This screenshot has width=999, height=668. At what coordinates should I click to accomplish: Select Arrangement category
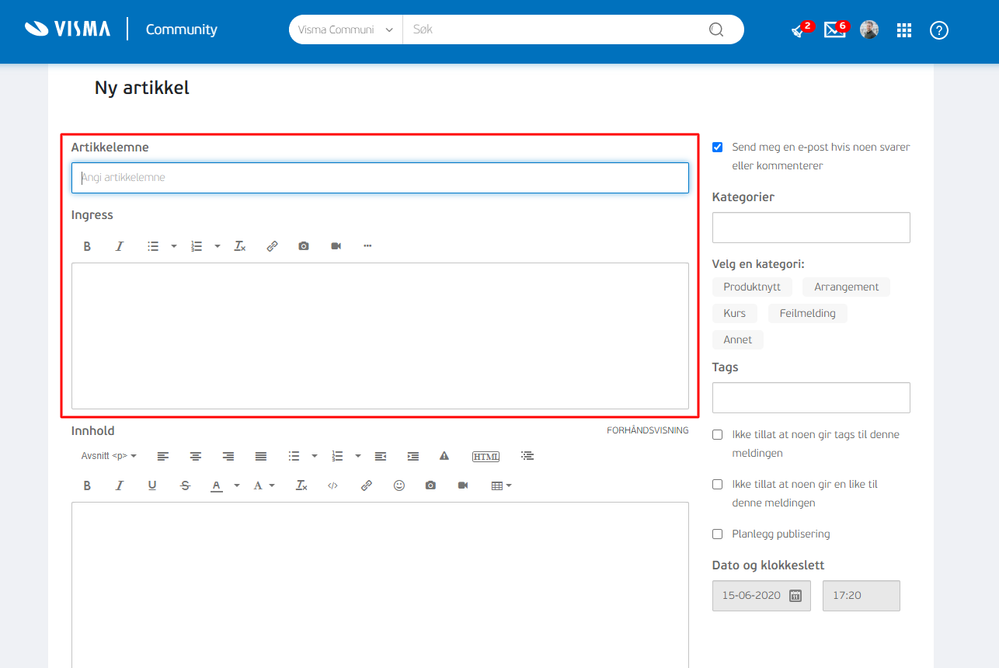coord(846,287)
